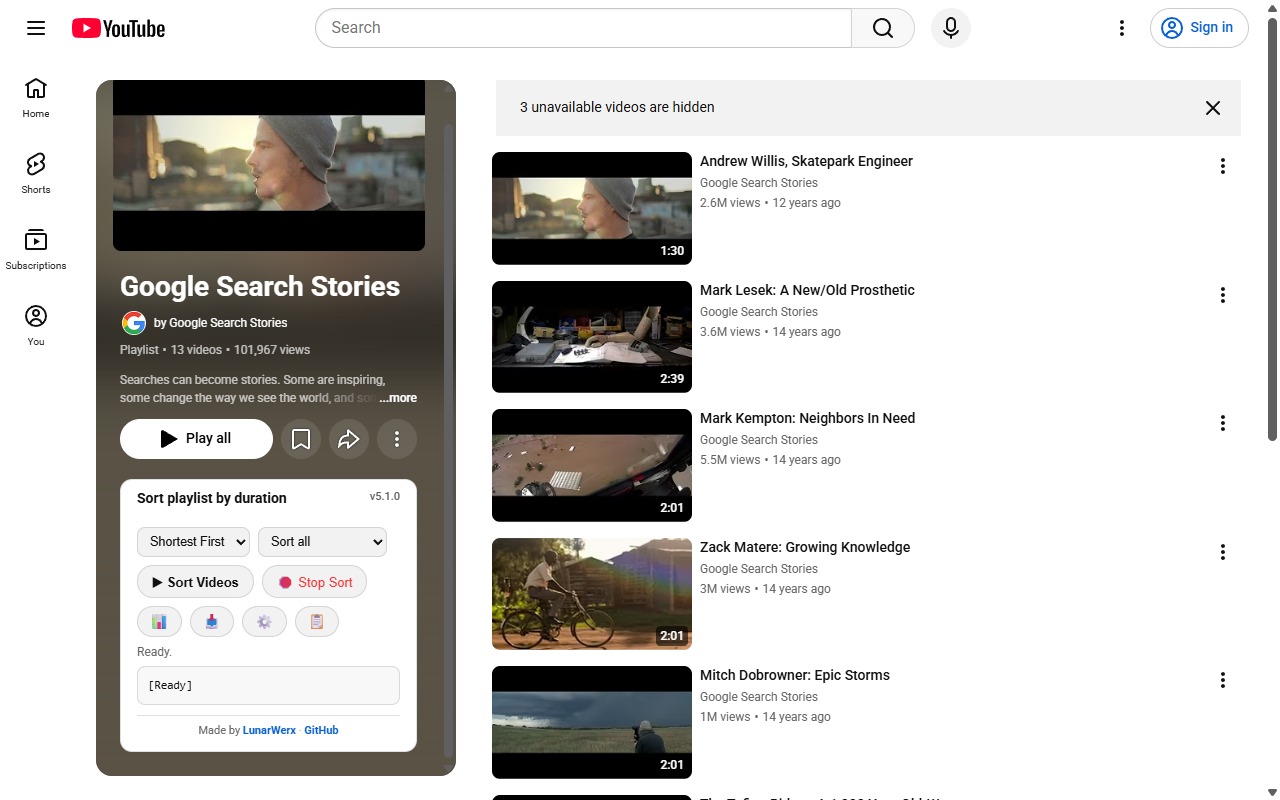The height and width of the screenshot is (800, 1280).
Task: Click the [Ready] log output box
Action: pos(268,686)
